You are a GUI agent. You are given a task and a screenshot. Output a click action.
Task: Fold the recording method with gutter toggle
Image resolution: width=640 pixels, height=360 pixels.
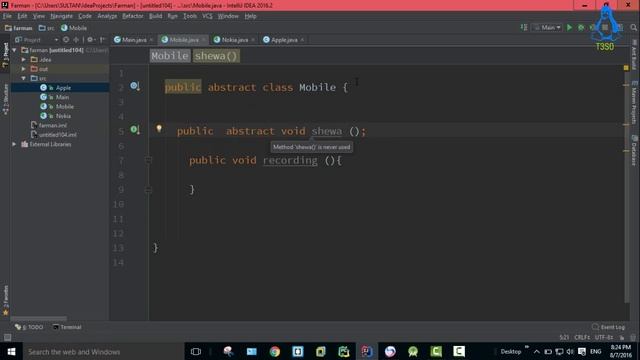148,160
